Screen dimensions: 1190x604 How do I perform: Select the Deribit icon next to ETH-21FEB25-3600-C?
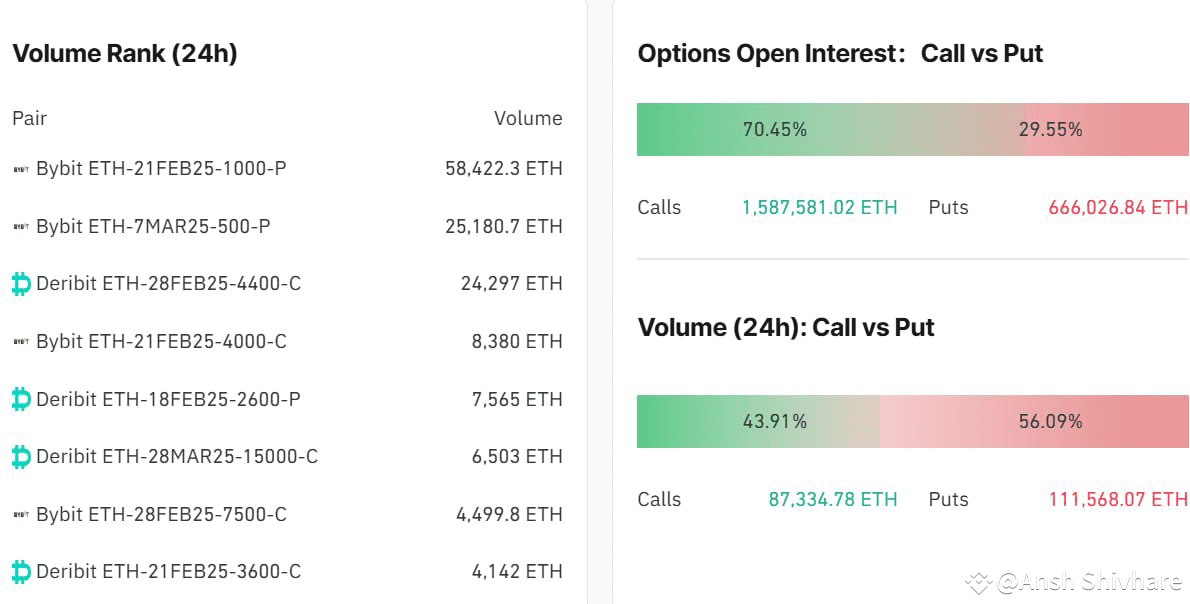click(x=20, y=571)
